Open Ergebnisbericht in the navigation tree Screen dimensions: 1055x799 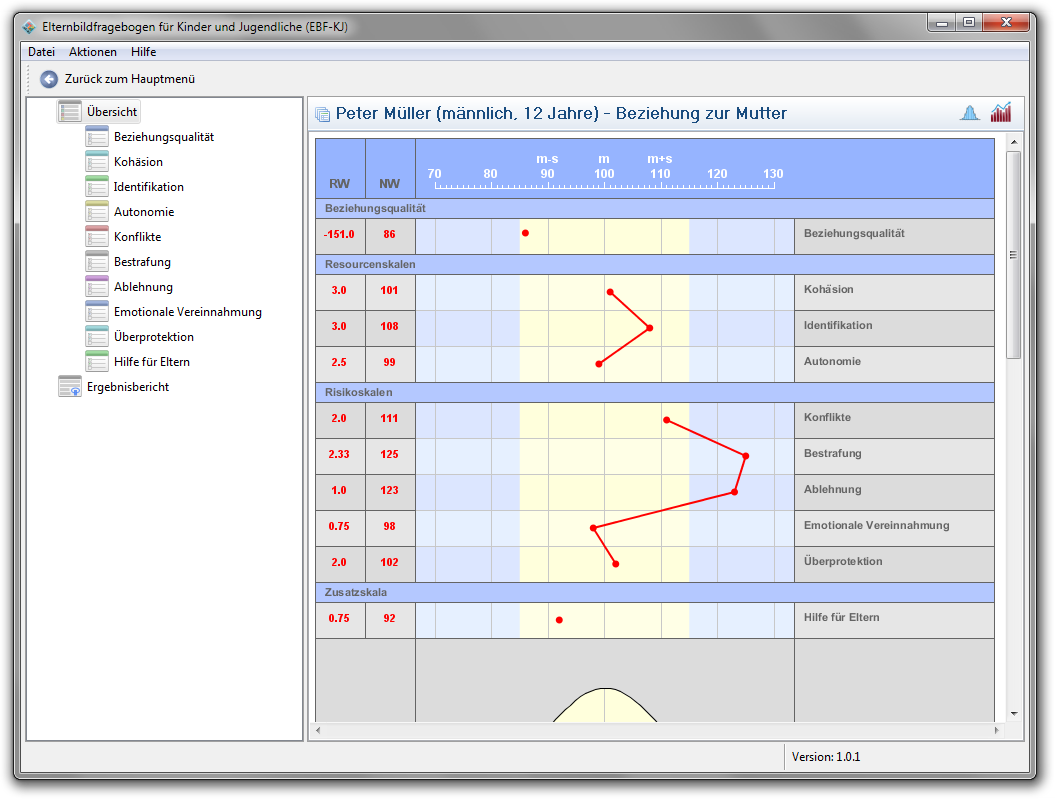(128, 387)
